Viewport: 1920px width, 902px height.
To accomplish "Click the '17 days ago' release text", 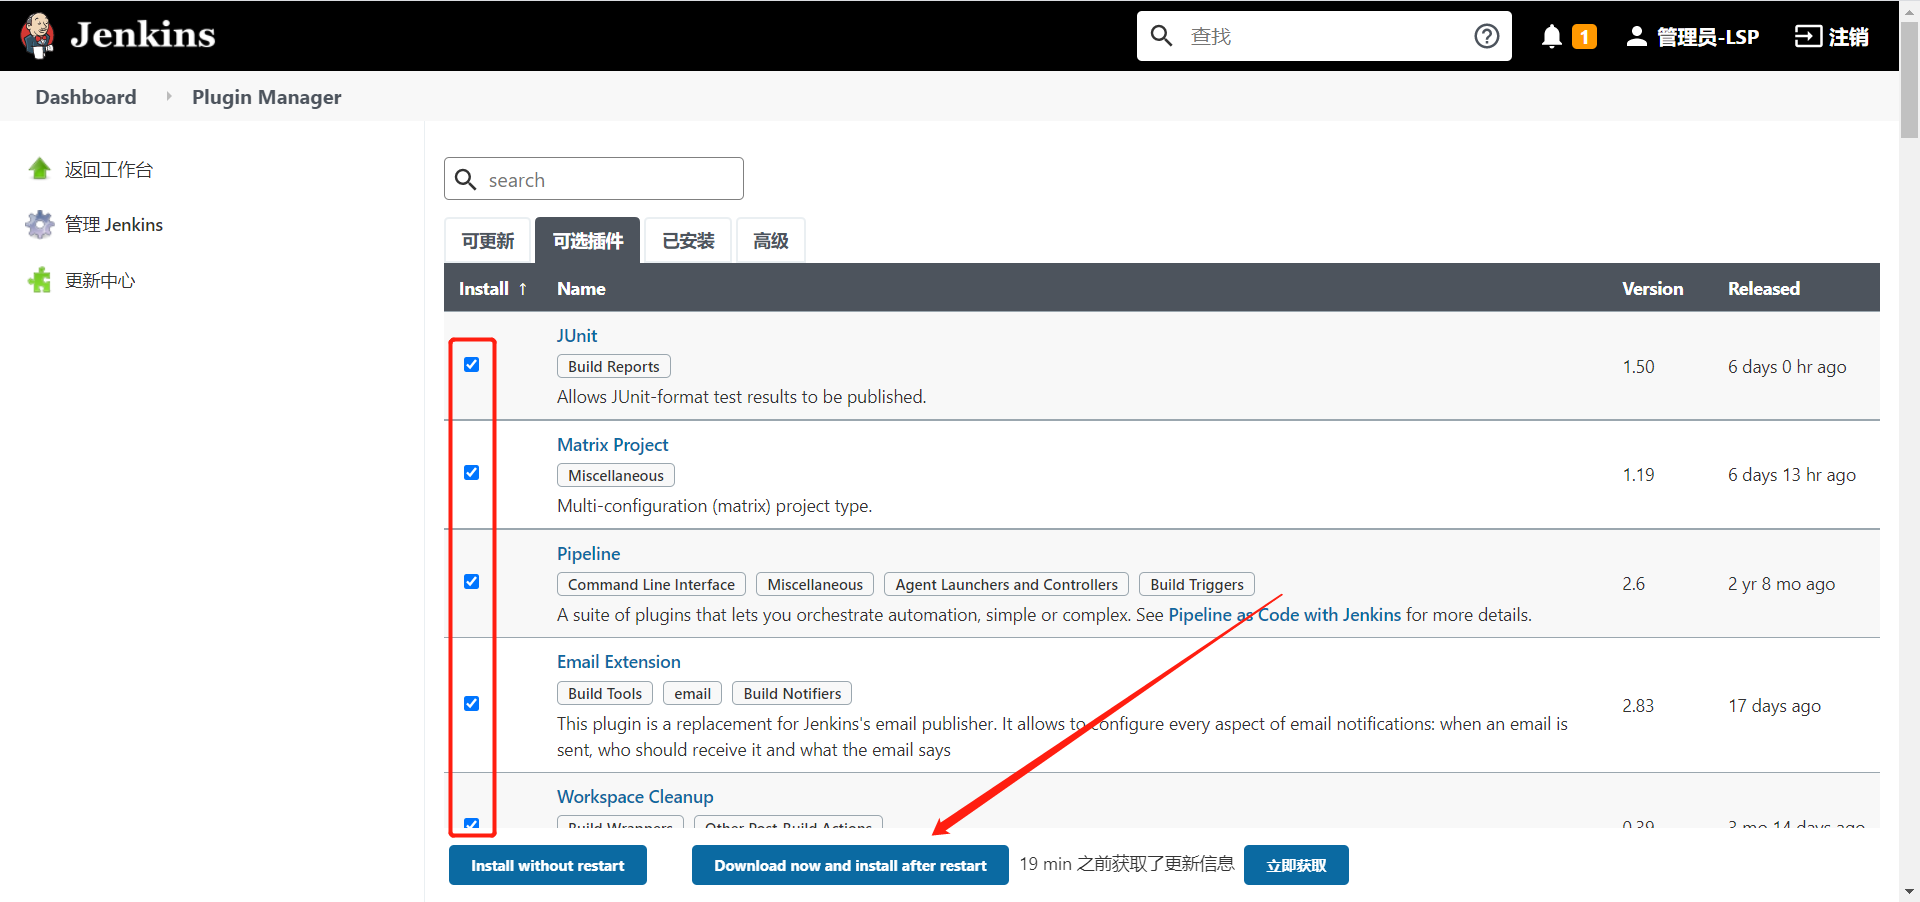I will coord(1774,706).
